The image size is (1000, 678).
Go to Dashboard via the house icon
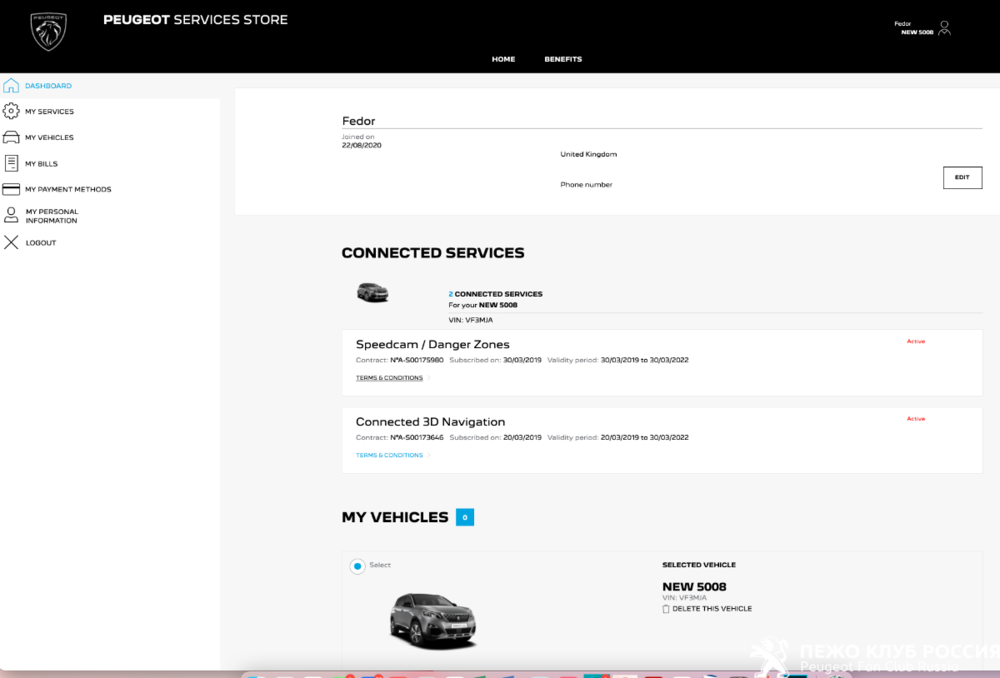[11, 85]
